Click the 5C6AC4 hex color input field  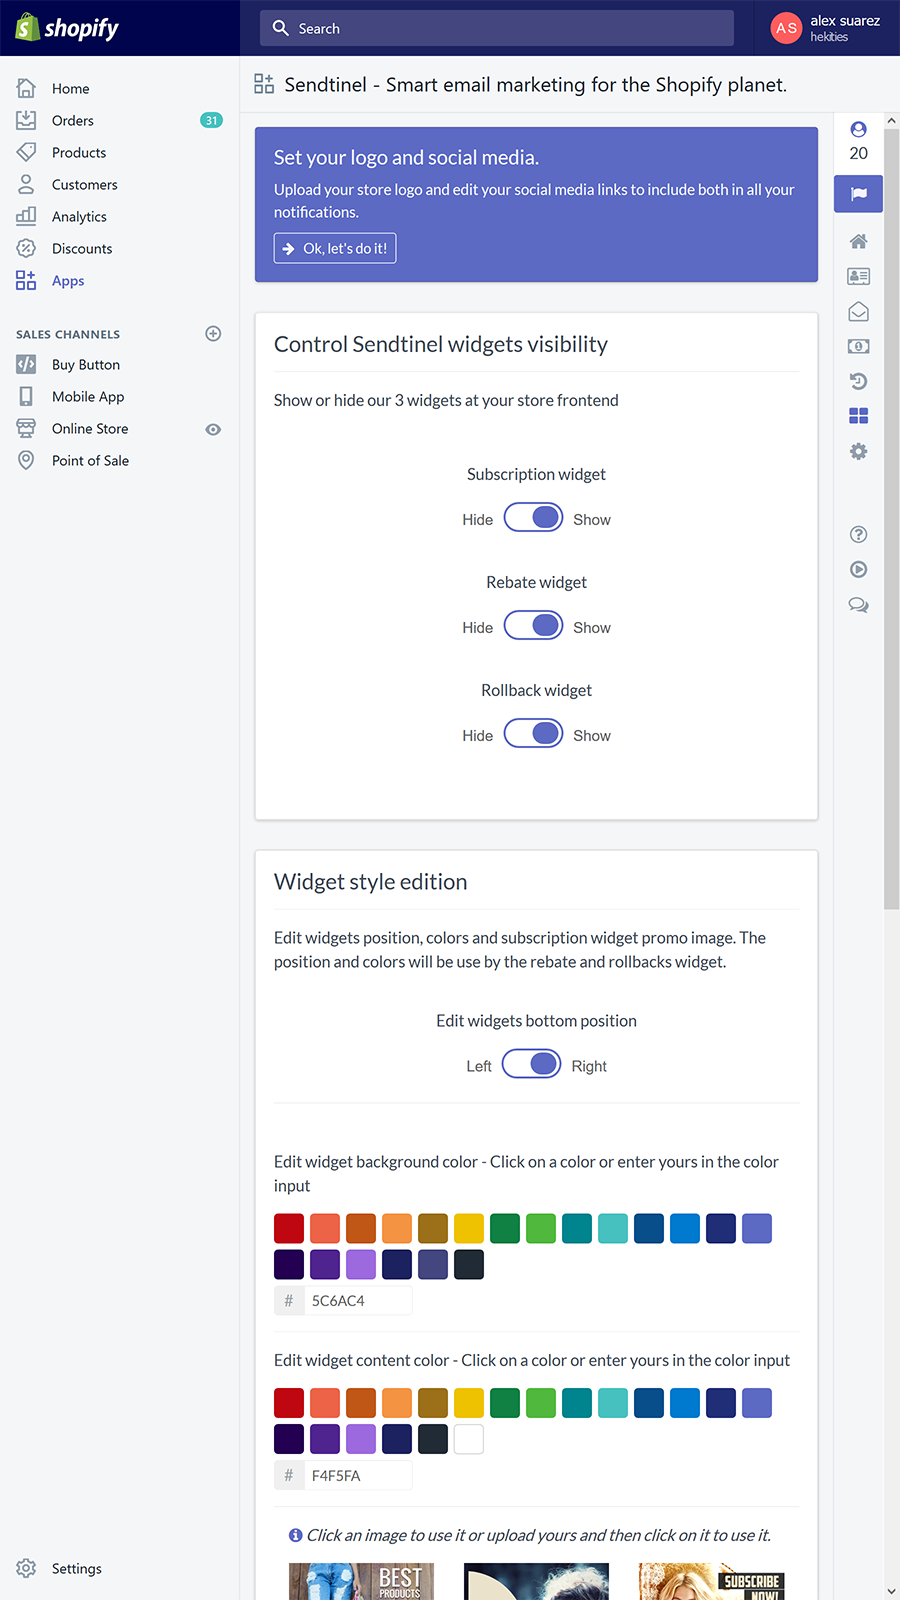(360, 1301)
